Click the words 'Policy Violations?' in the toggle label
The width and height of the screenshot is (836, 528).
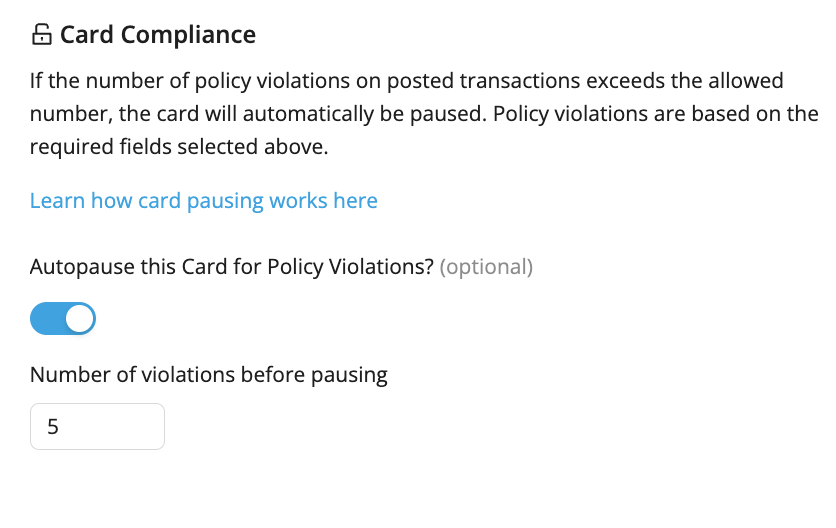[351, 267]
